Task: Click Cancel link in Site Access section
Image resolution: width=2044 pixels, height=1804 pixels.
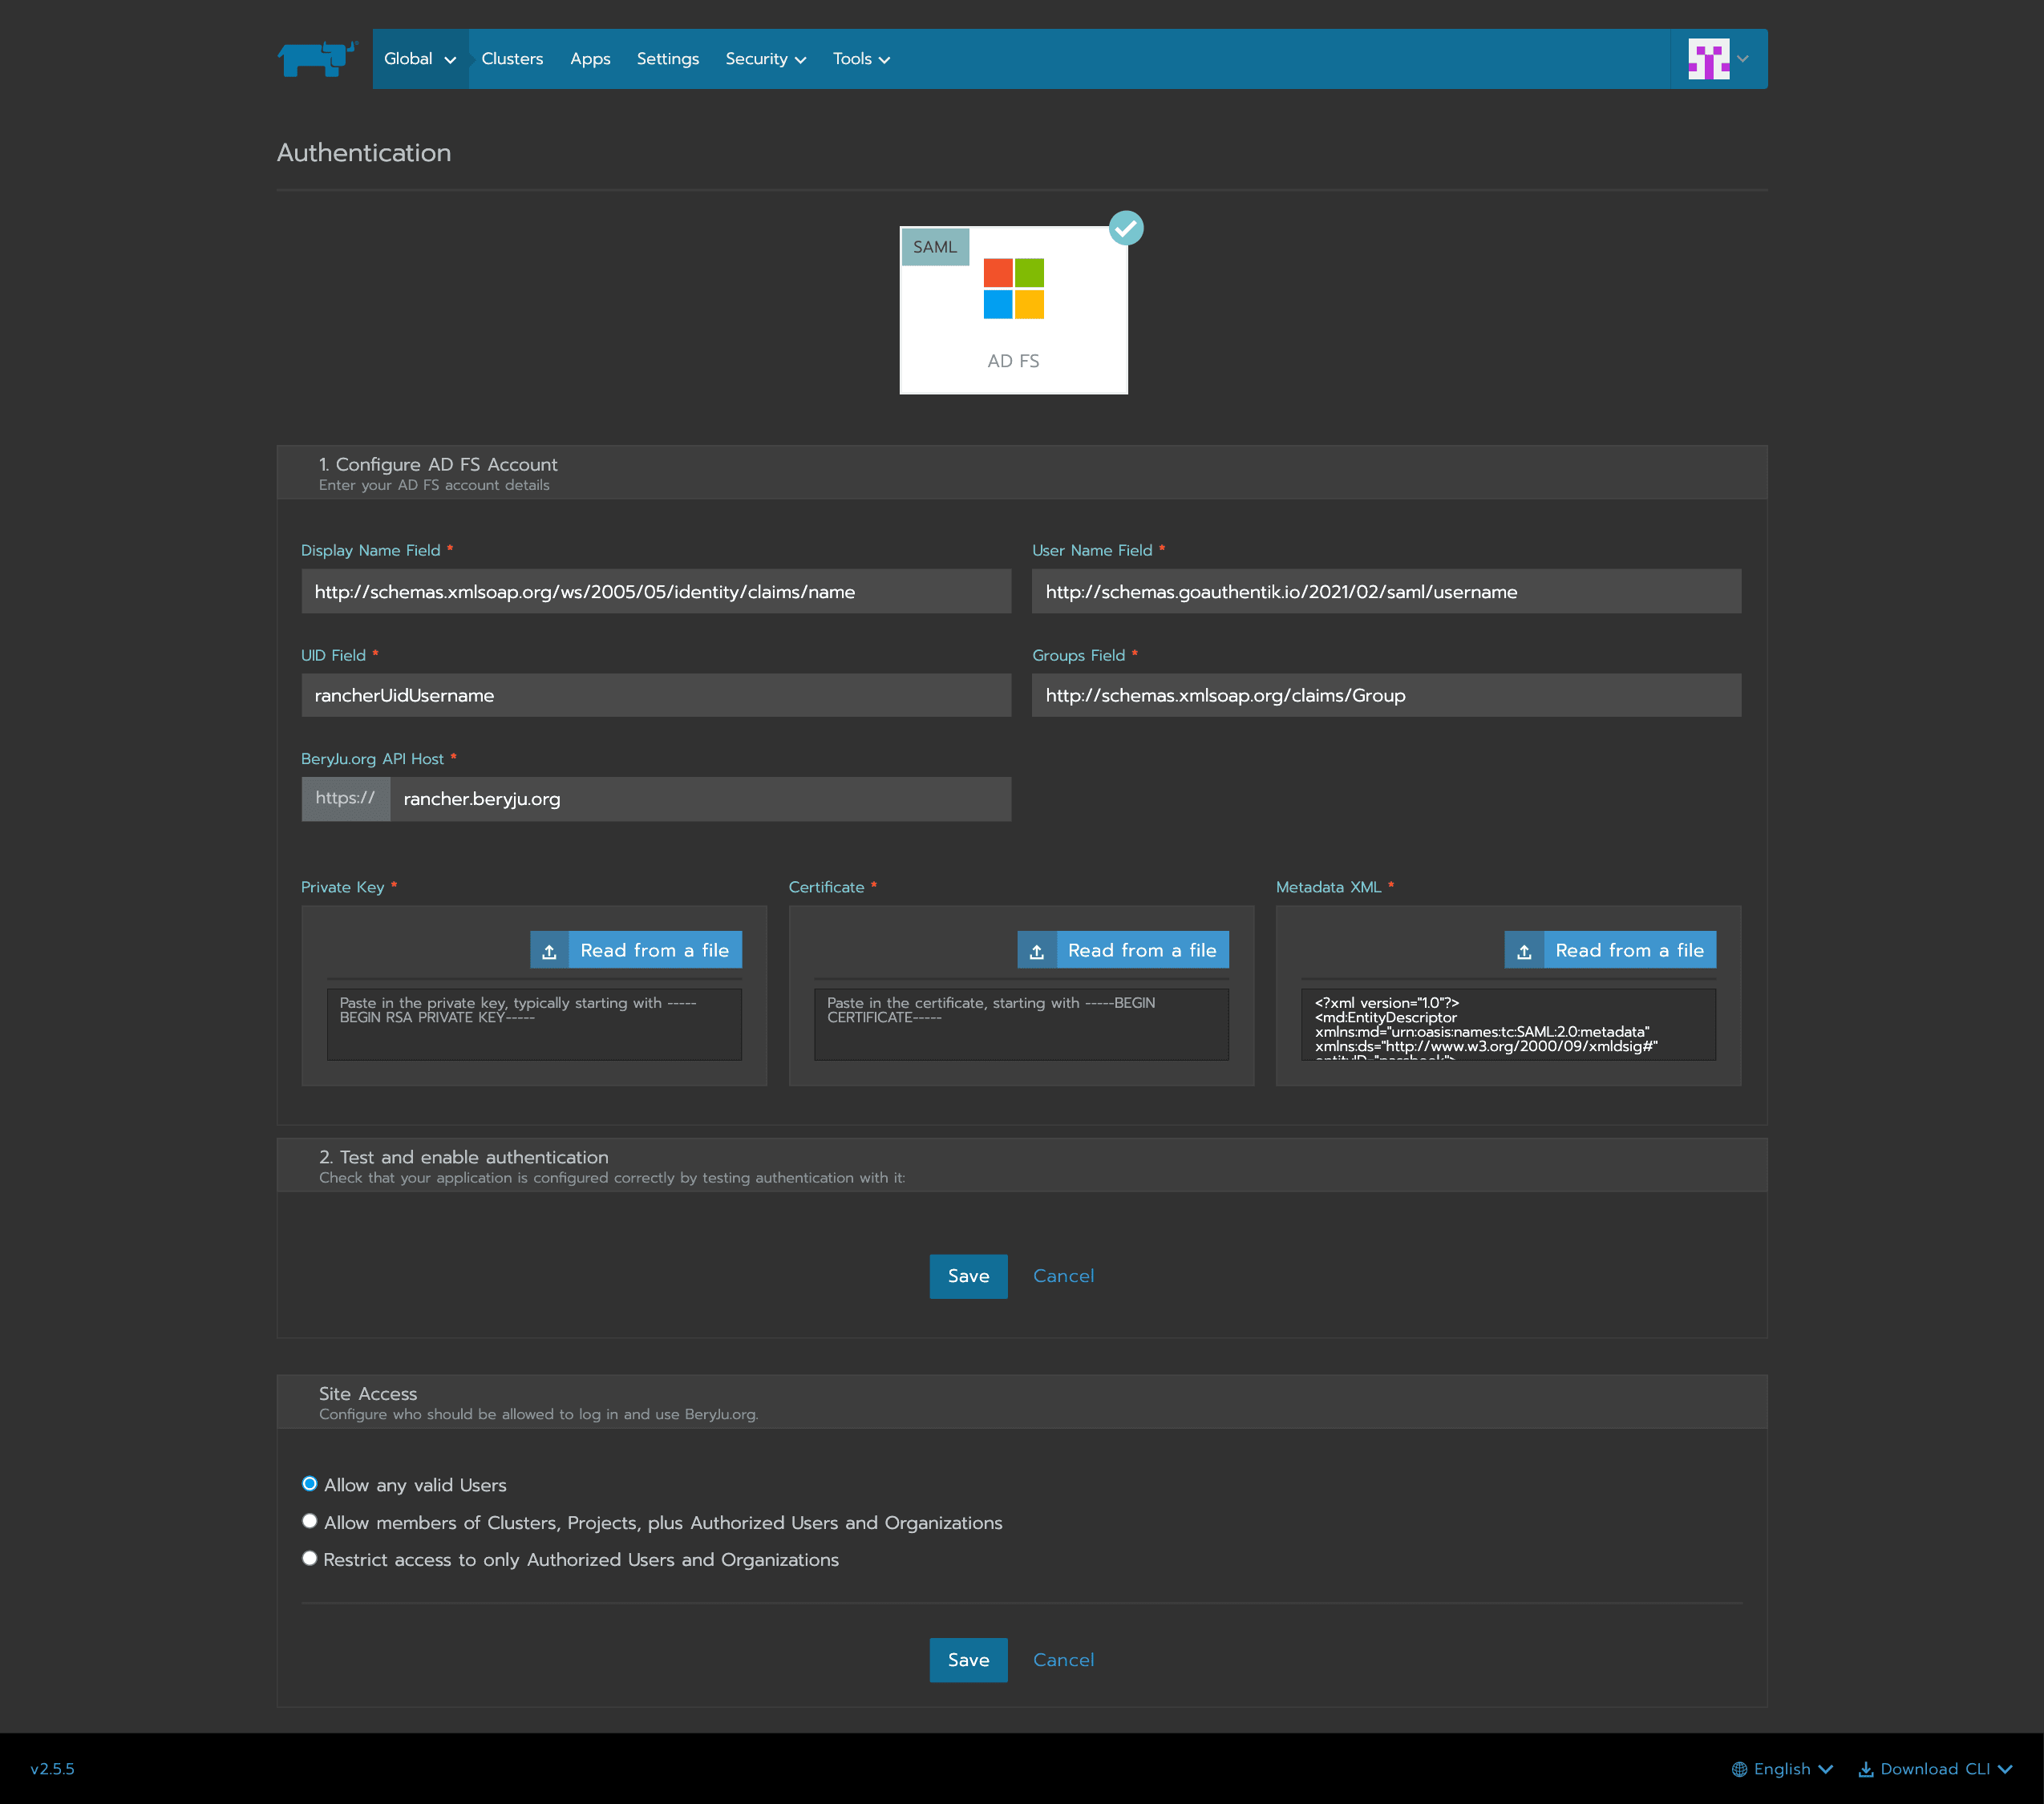Action: pos(1063,1660)
